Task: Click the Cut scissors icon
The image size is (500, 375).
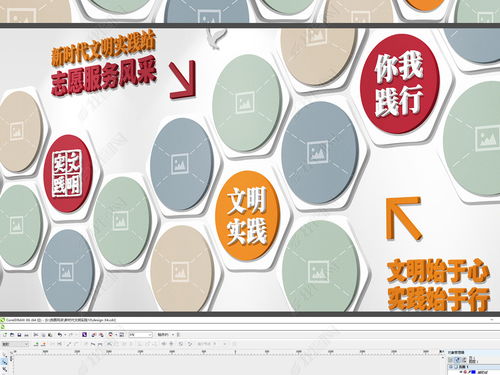Action: click(36, 335)
